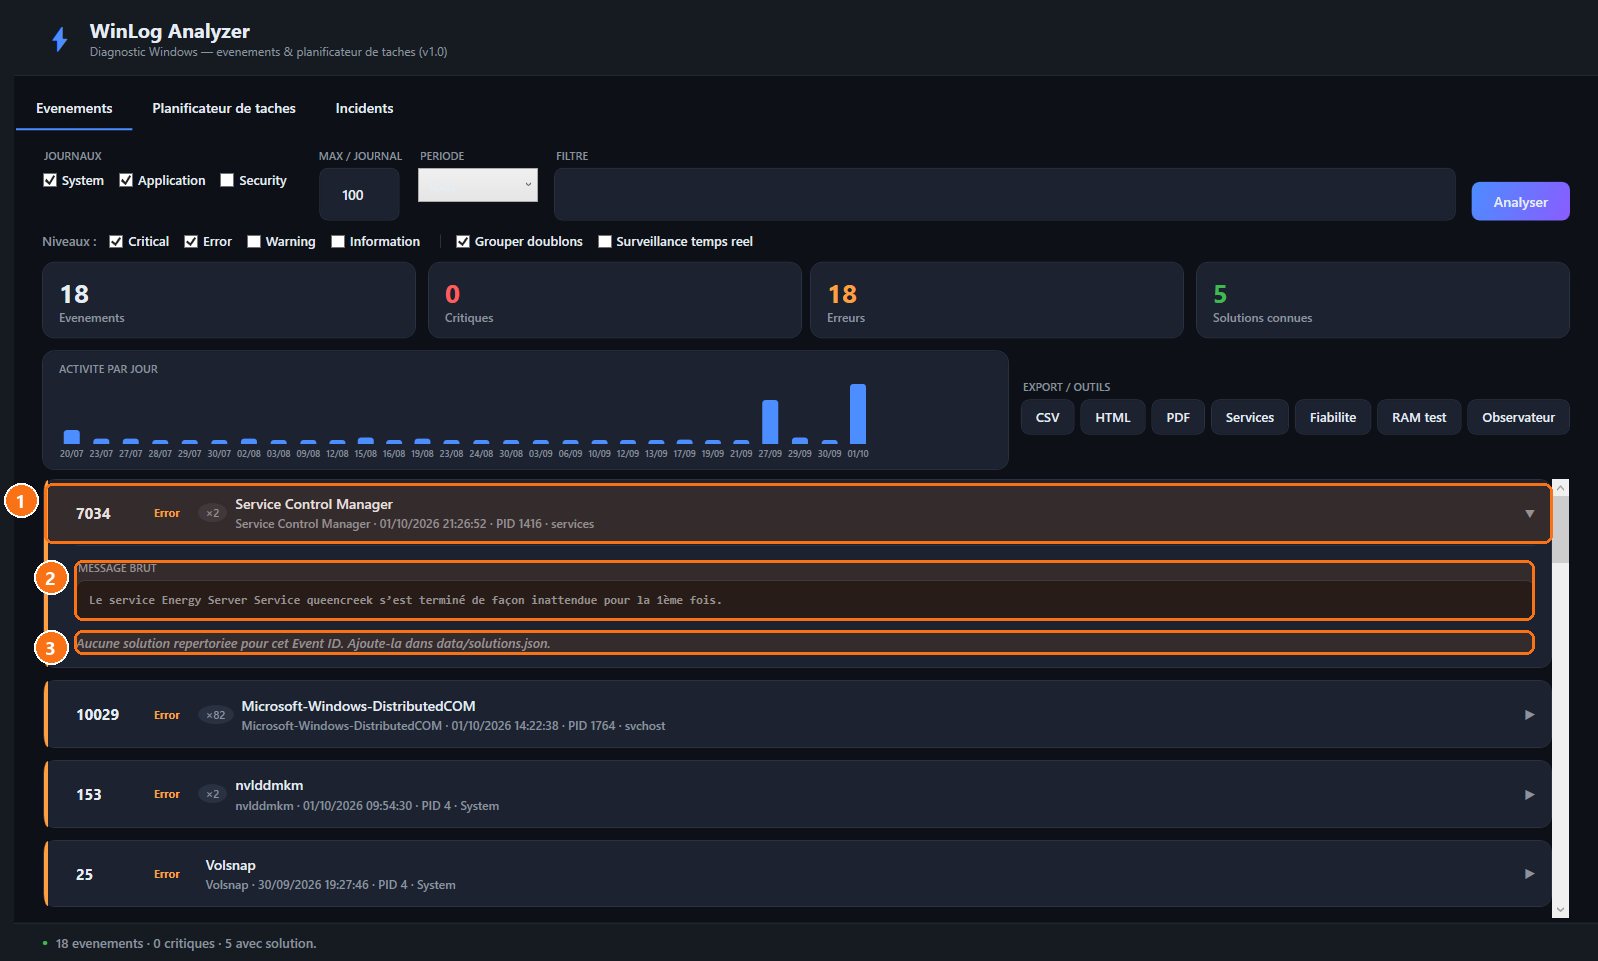The height and width of the screenshot is (961, 1598).
Task: Click the 27/09 bar in the activity chart
Action: pos(770,422)
